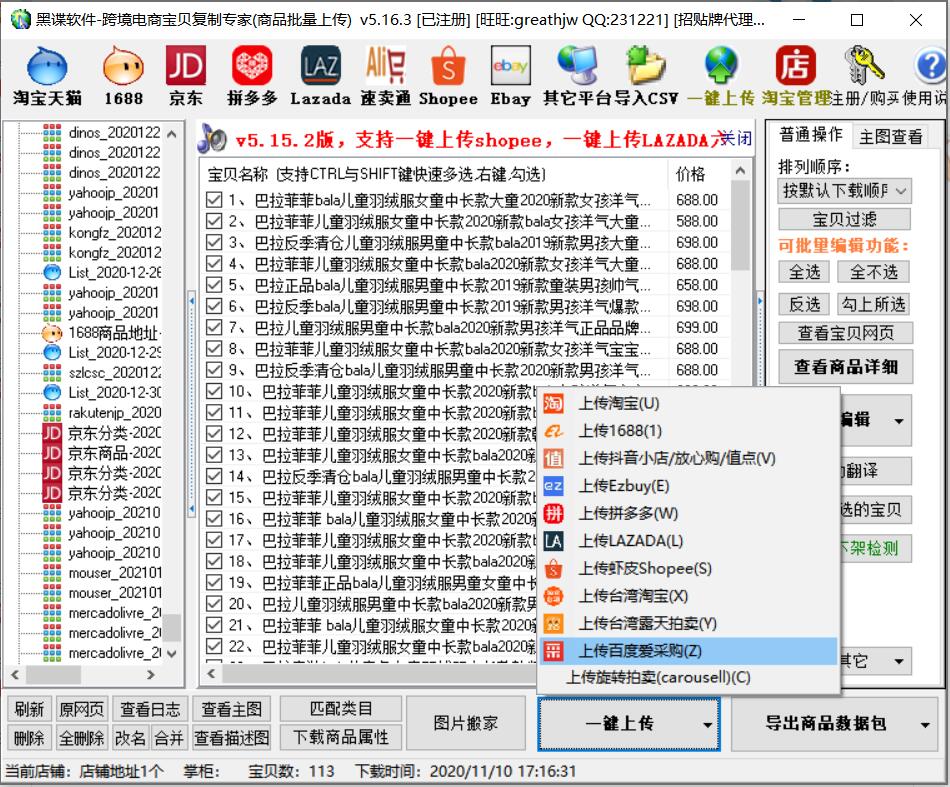
Task: Click the product list vertical scrollbar thumb
Action: point(740,225)
